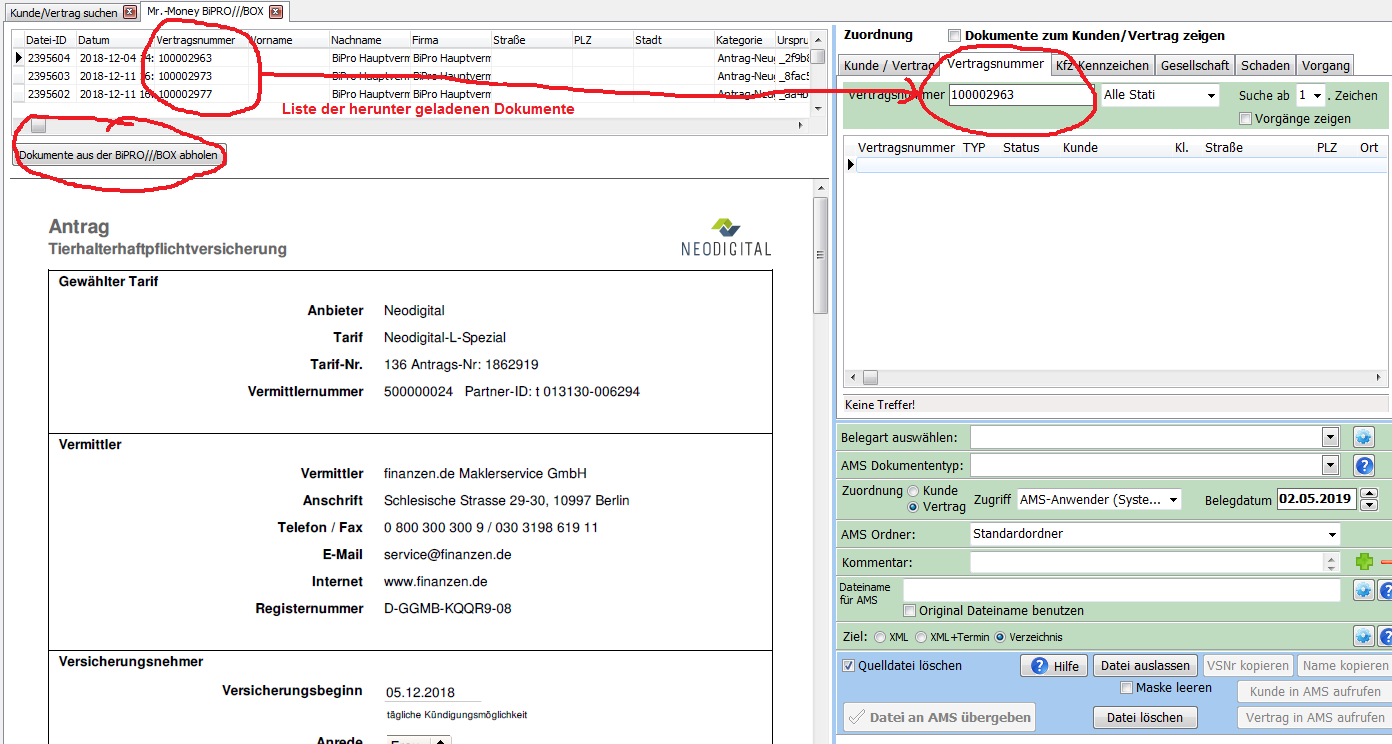Click the VSNr kopieren button
This screenshot has height=744, width=1392.
pyautogui.click(x=1248, y=666)
